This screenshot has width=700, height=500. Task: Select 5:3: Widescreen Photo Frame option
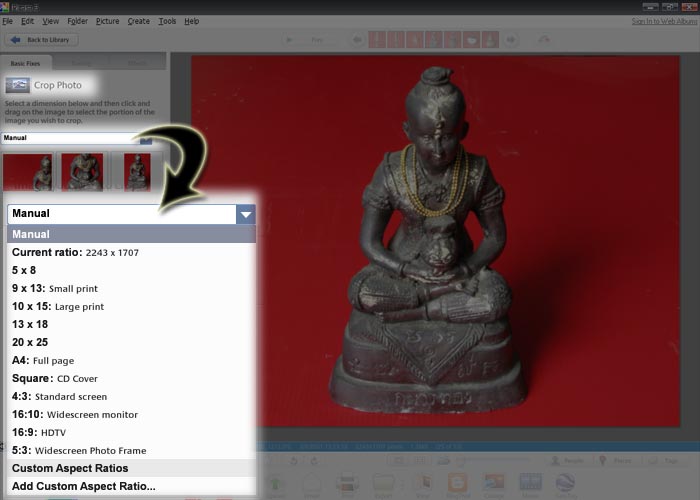pyautogui.click(x=131, y=450)
